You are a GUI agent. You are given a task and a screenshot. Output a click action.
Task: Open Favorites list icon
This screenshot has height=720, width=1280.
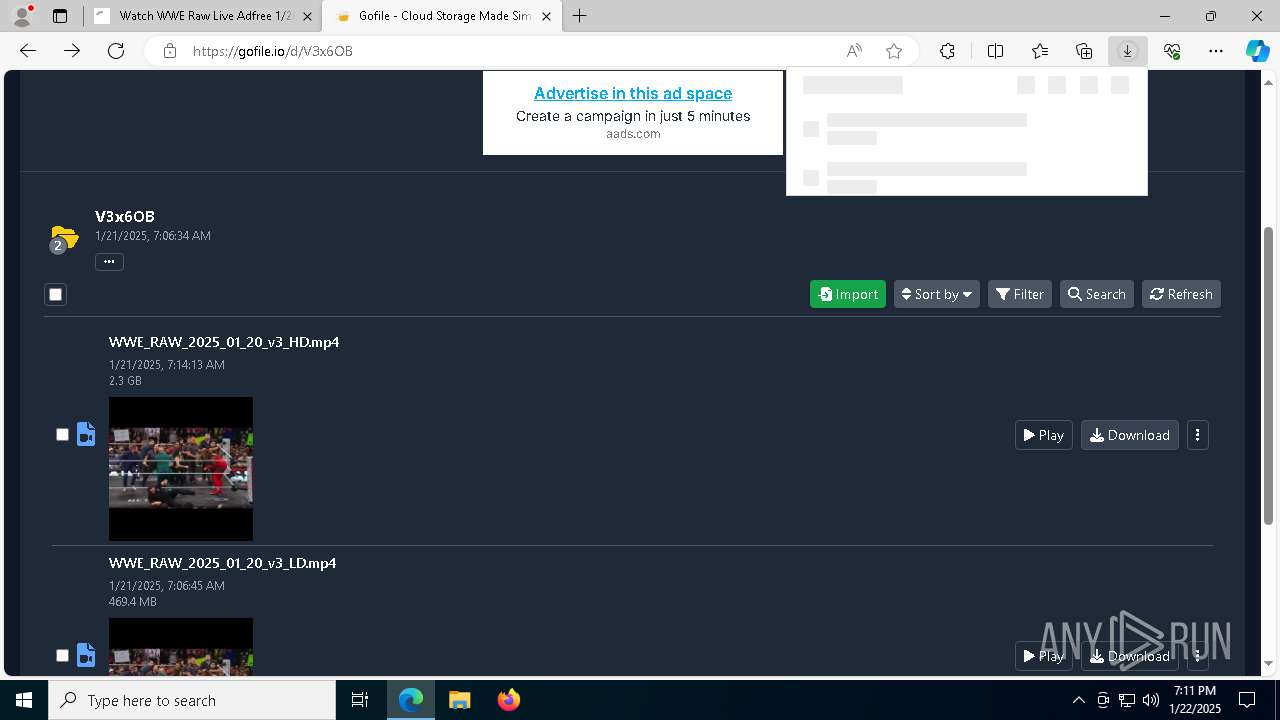1040,51
